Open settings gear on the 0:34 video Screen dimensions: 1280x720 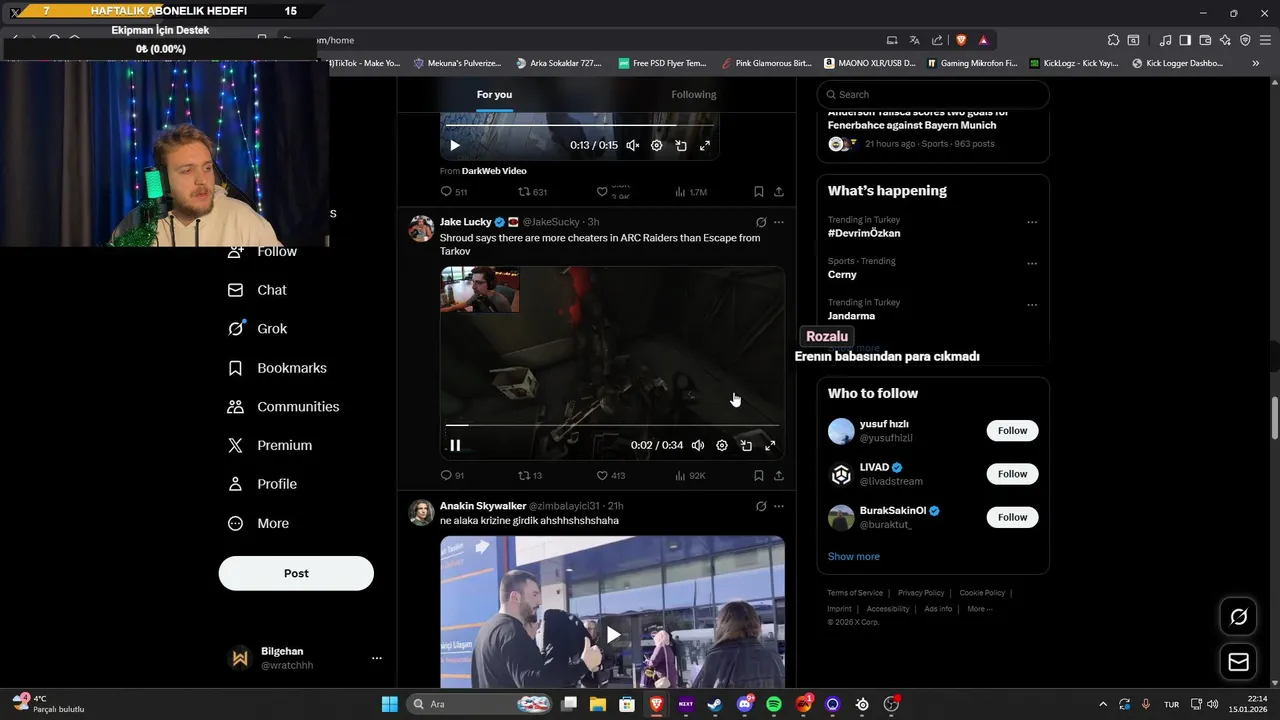pos(722,445)
